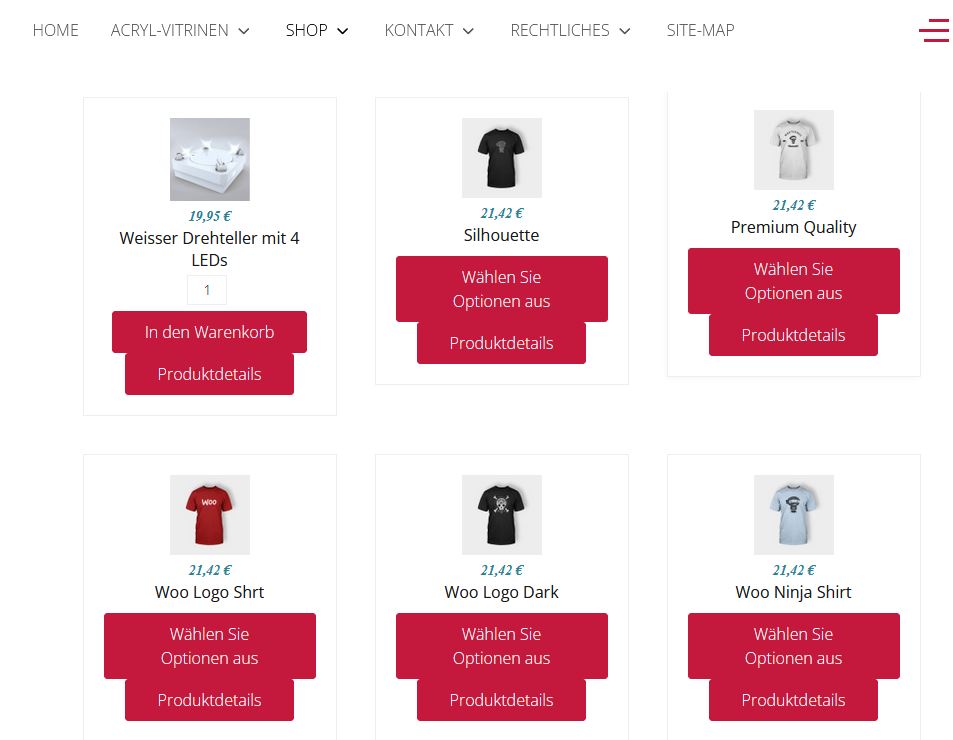The height and width of the screenshot is (740, 953).
Task: Focus the quantity field showing 1
Action: (x=207, y=290)
